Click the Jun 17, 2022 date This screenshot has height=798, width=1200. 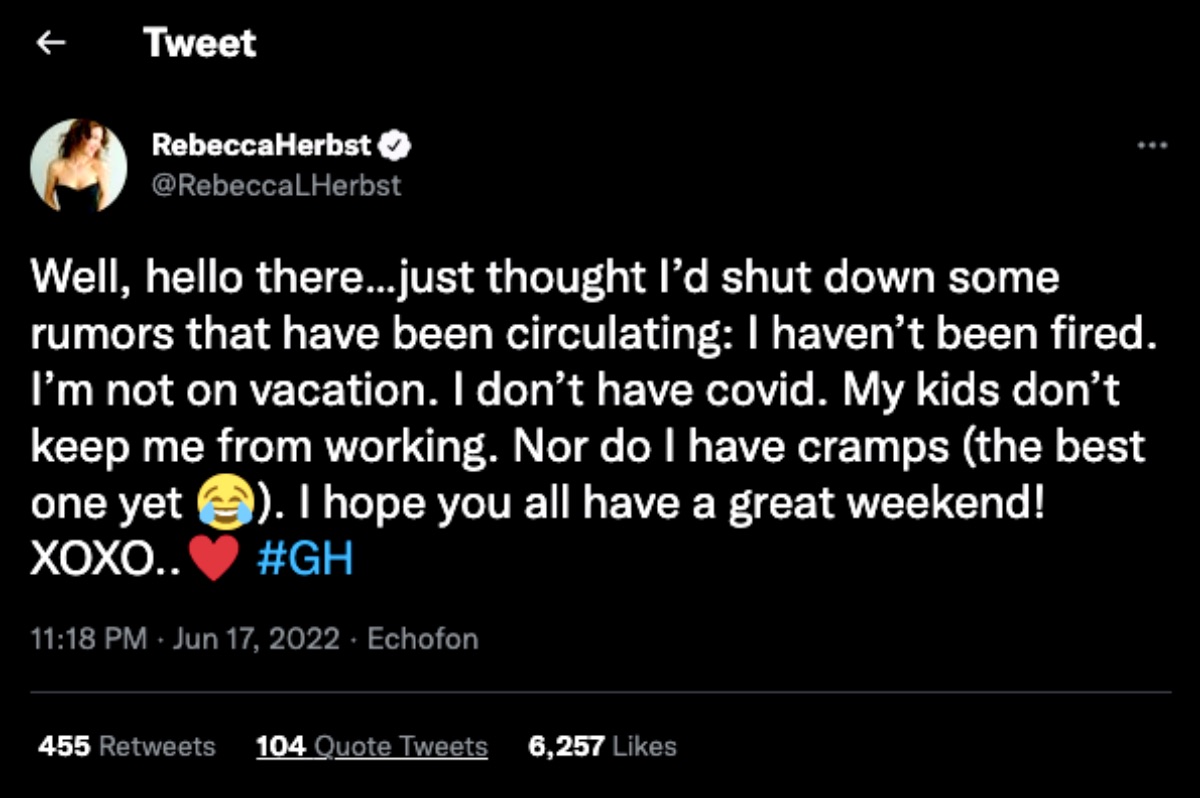256,639
